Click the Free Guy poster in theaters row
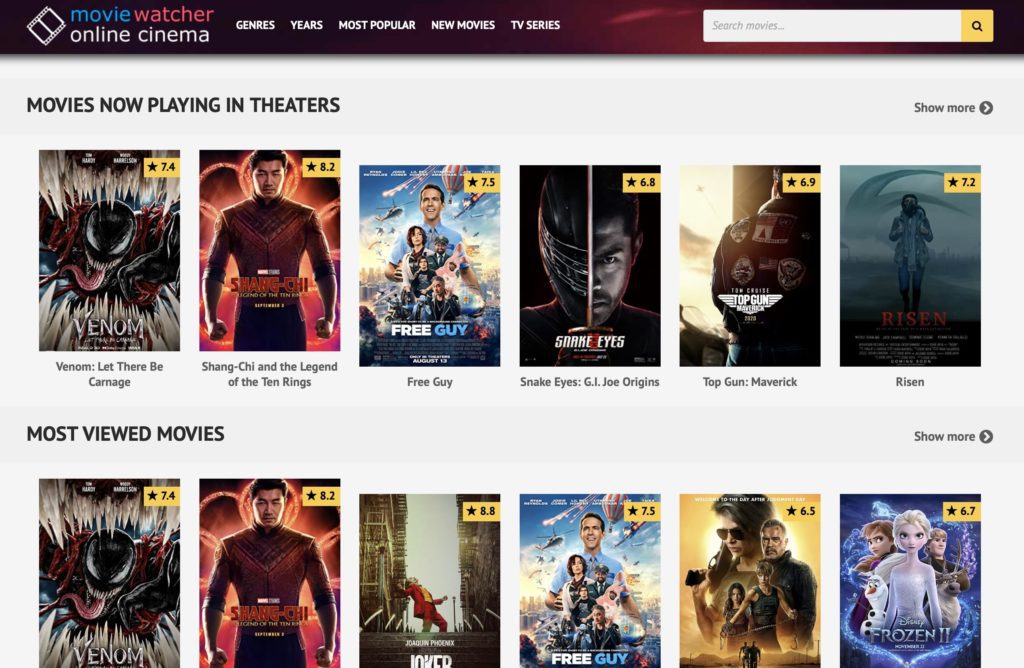1024x668 pixels. coord(430,266)
